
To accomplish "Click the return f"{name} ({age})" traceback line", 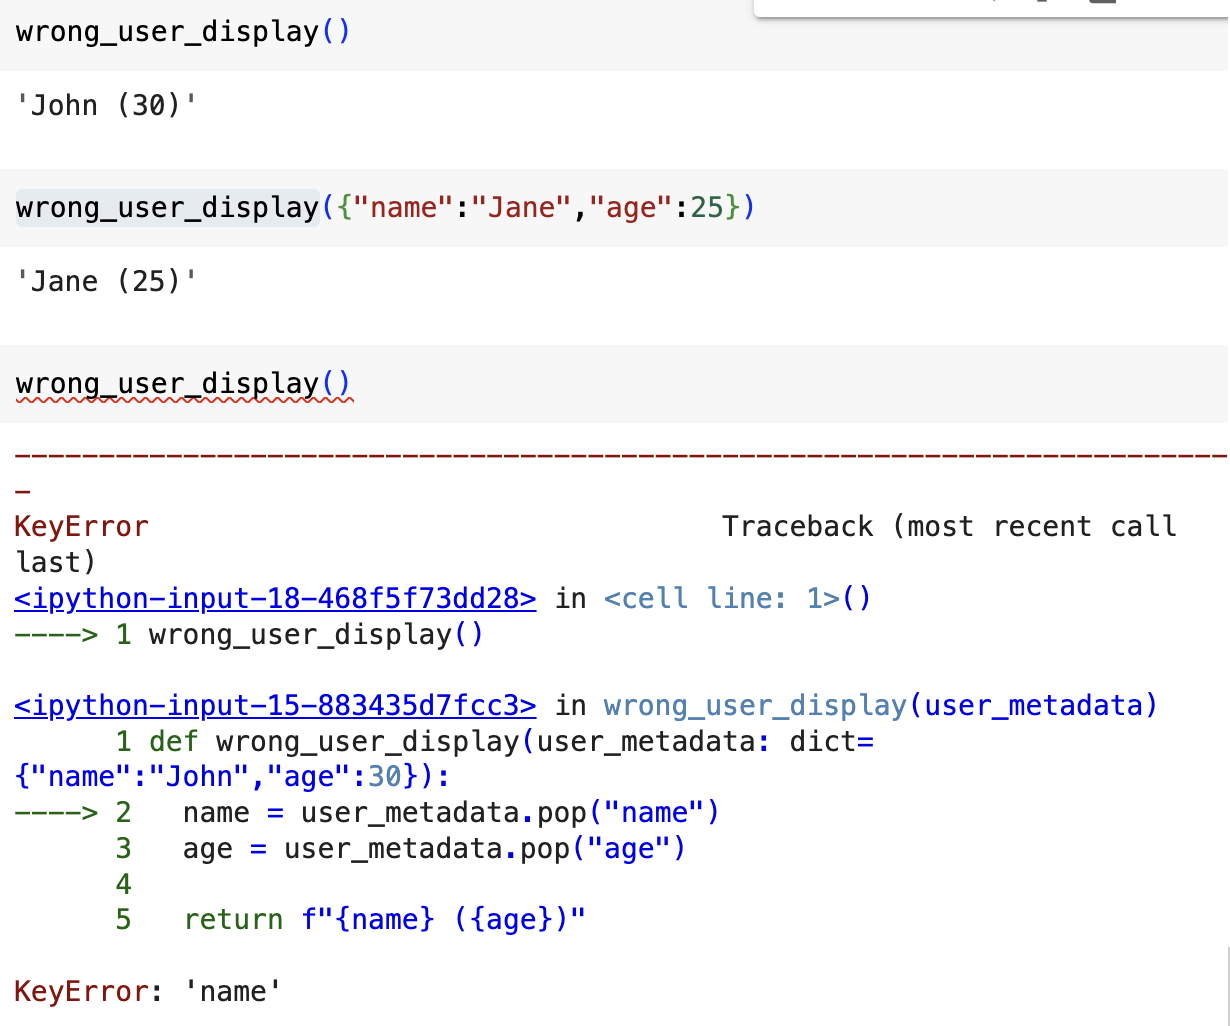I will (x=384, y=919).
